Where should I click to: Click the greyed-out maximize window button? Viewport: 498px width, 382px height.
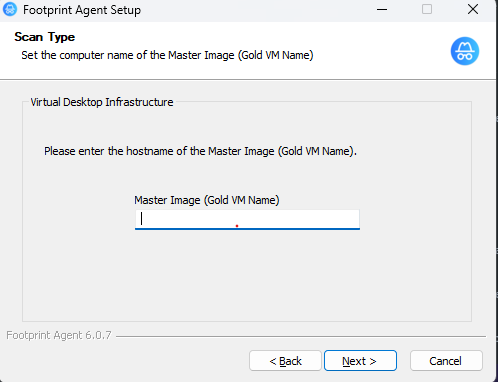[x=427, y=9]
